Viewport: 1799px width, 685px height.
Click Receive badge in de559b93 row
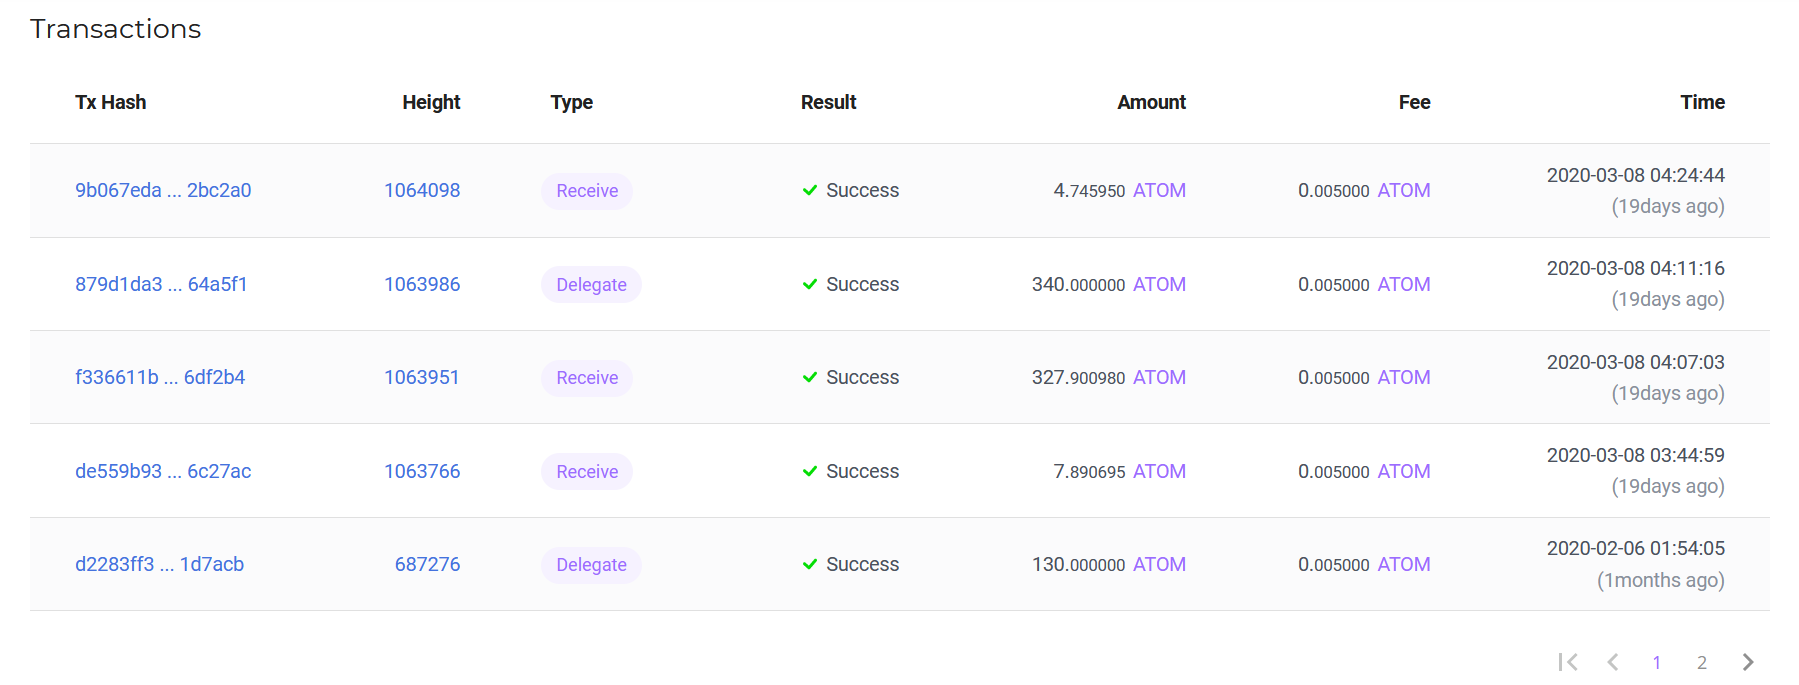pos(587,472)
